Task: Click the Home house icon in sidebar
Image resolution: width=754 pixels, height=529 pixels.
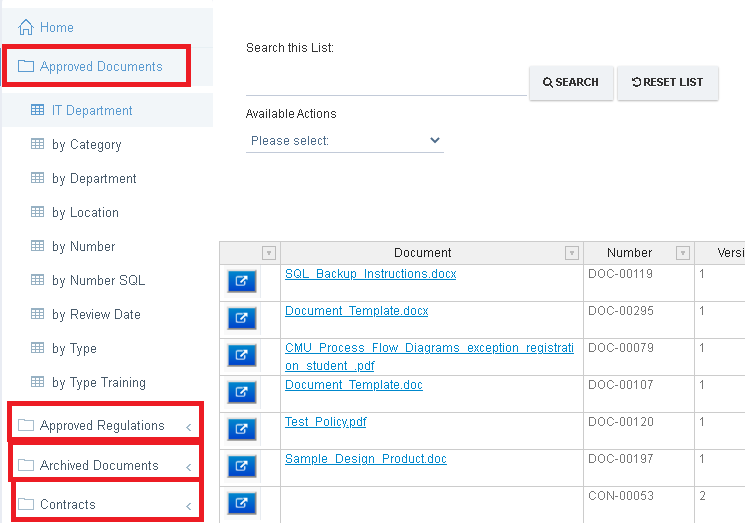Action: [26, 27]
